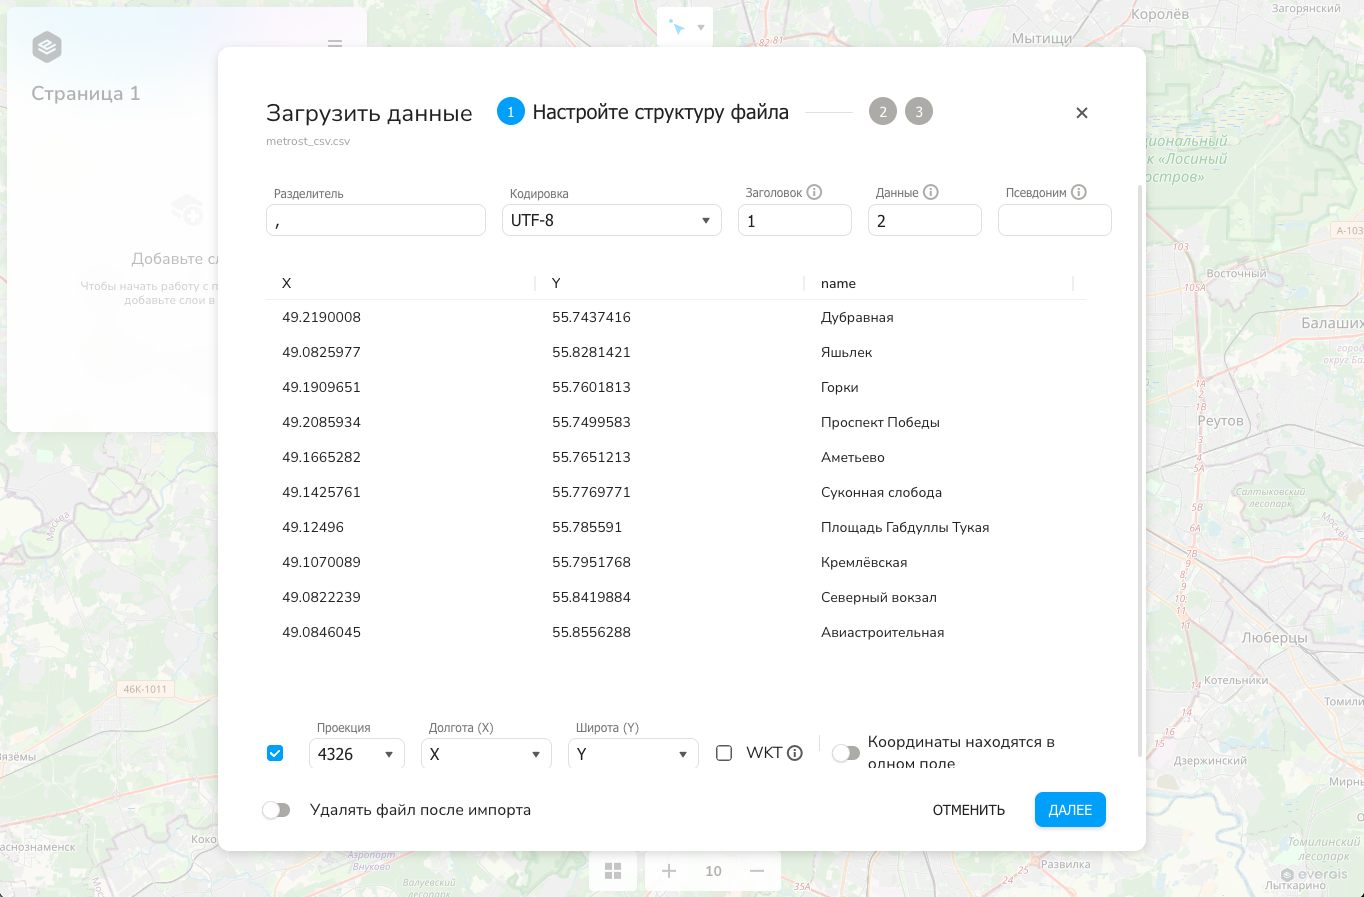Select the Аметьево cell
1364x897 pixels.
(853, 457)
